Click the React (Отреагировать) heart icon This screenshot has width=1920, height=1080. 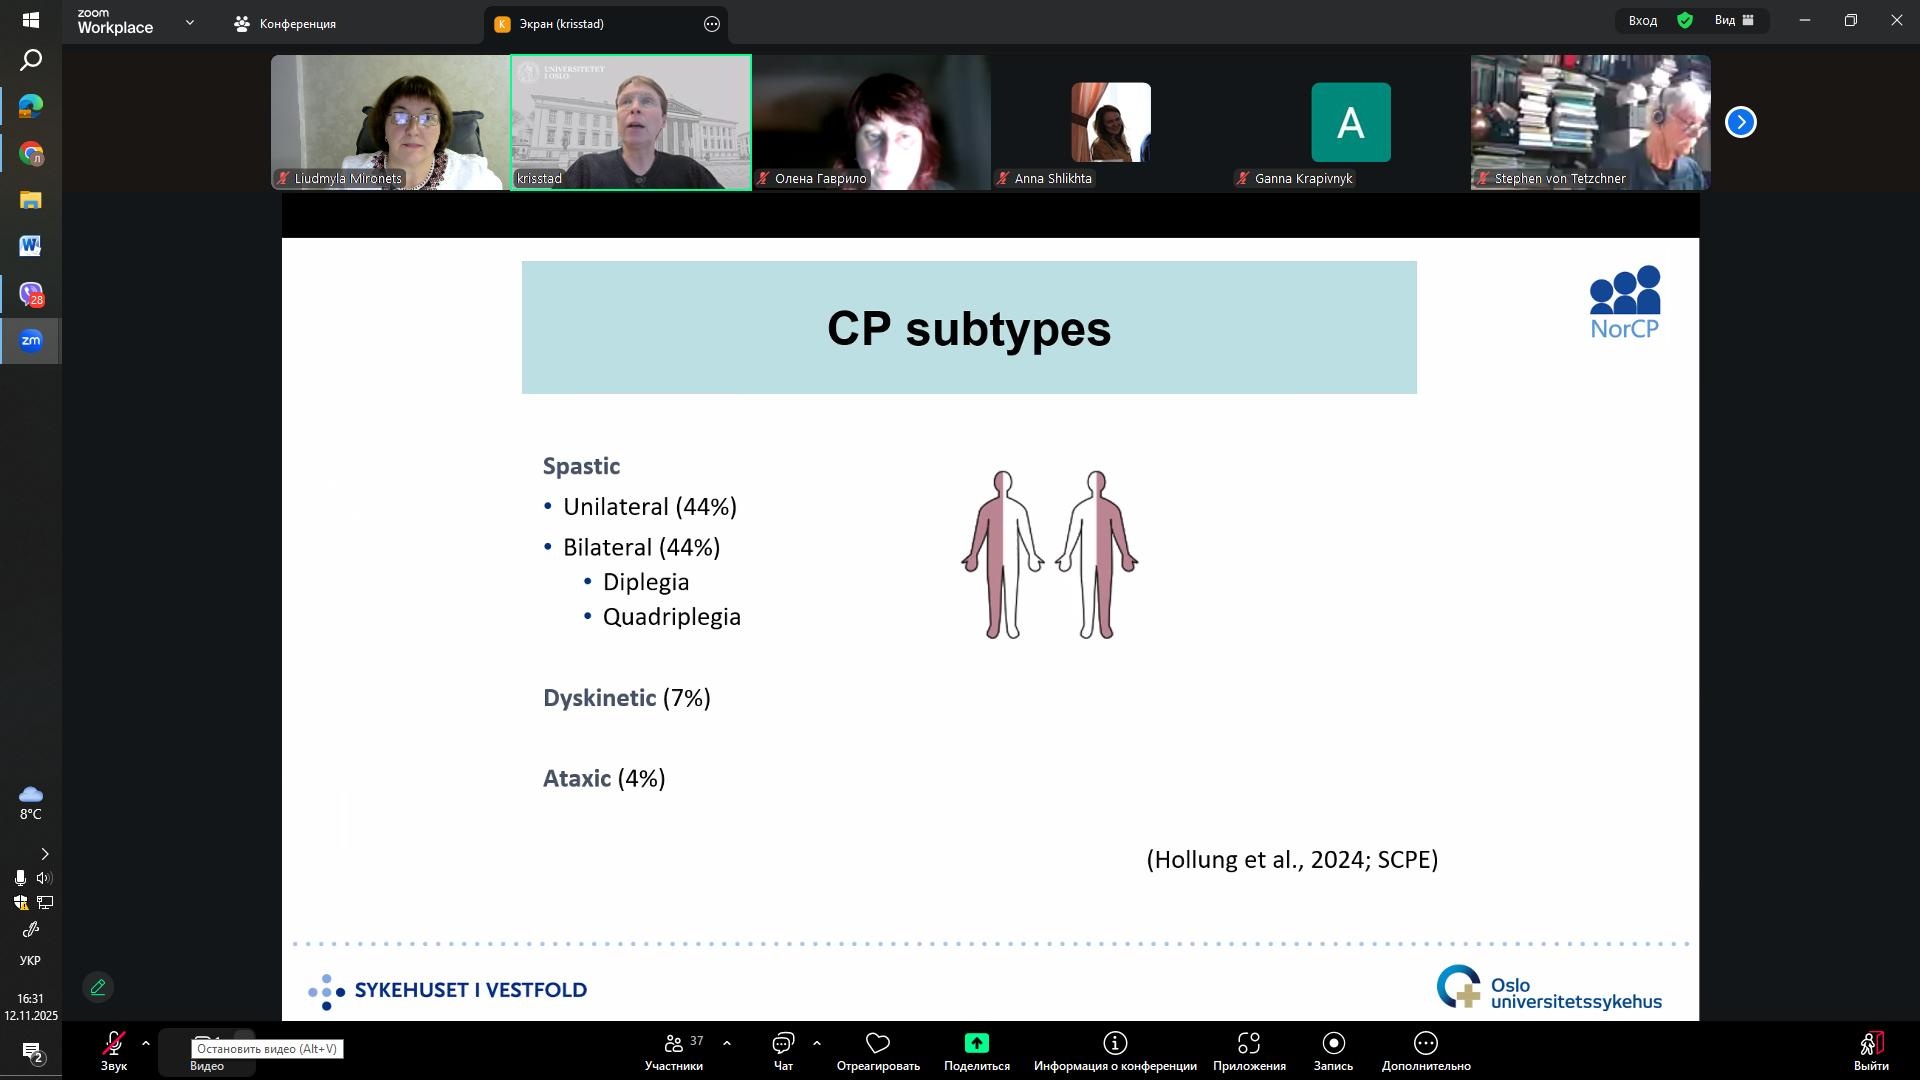point(877,1044)
